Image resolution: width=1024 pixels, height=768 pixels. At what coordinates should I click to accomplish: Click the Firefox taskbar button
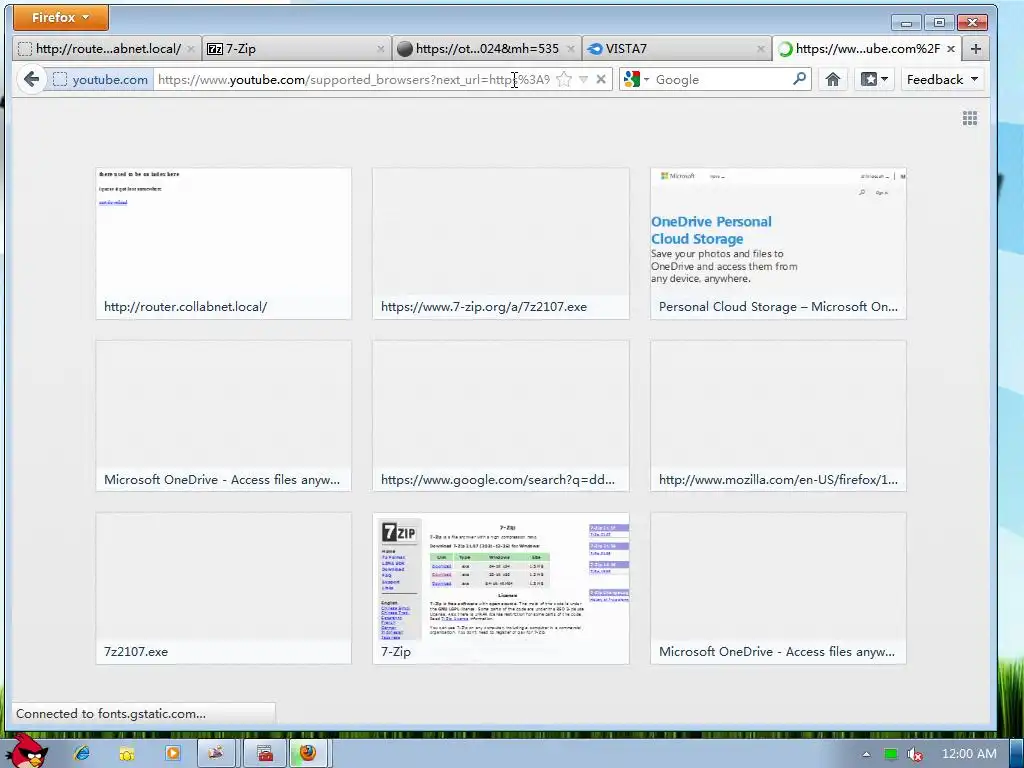[x=309, y=753]
